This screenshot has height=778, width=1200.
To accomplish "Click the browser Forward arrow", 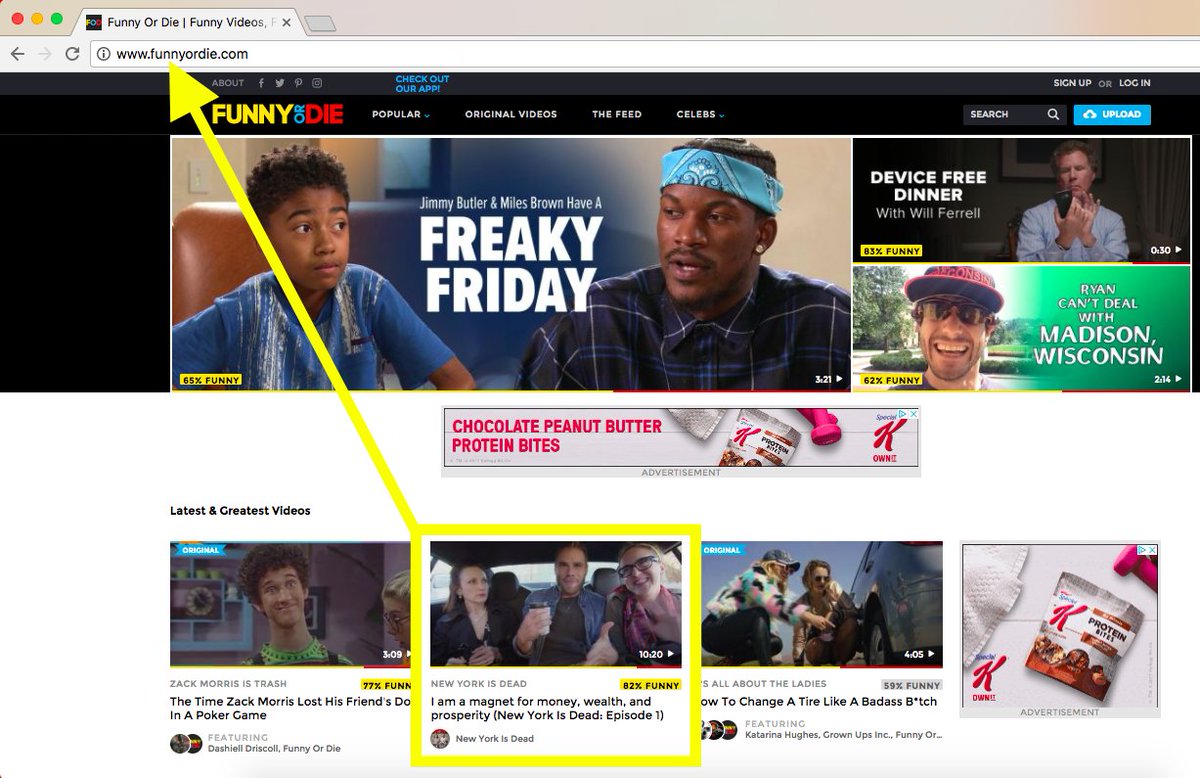I will tap(45, 54).
